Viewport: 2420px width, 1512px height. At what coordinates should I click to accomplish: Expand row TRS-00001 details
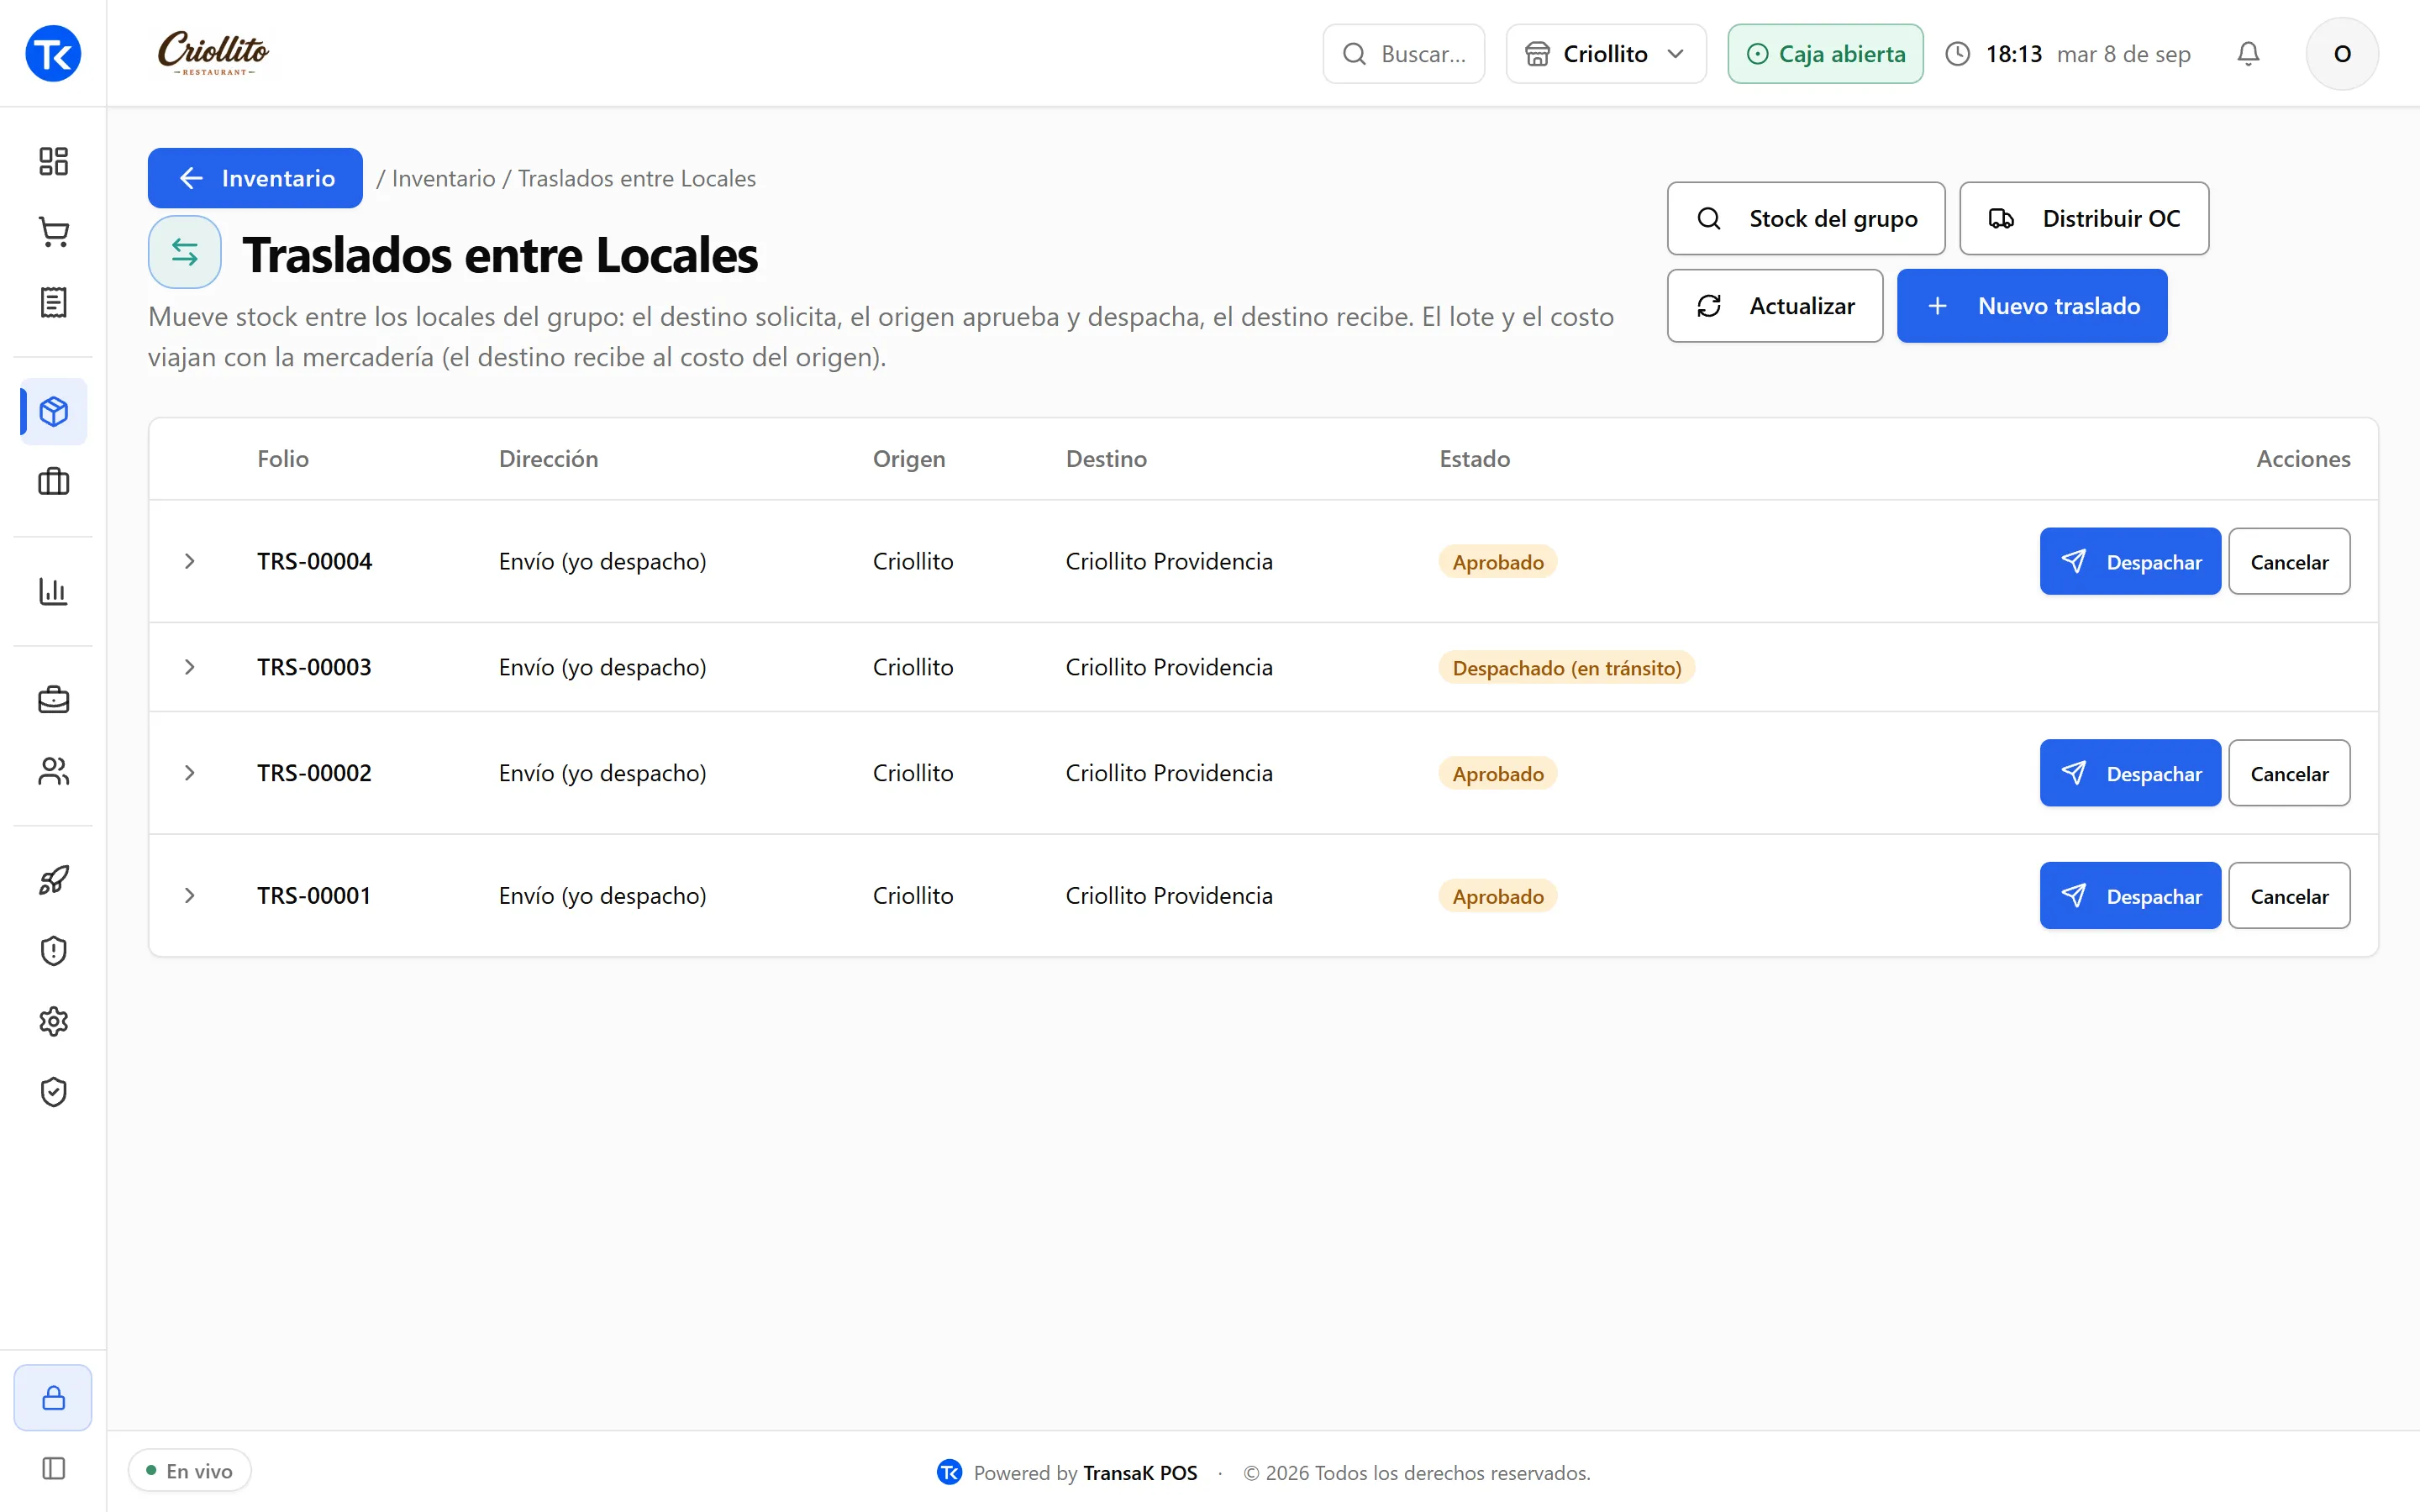pyautogui.click(x=189, y=895)
